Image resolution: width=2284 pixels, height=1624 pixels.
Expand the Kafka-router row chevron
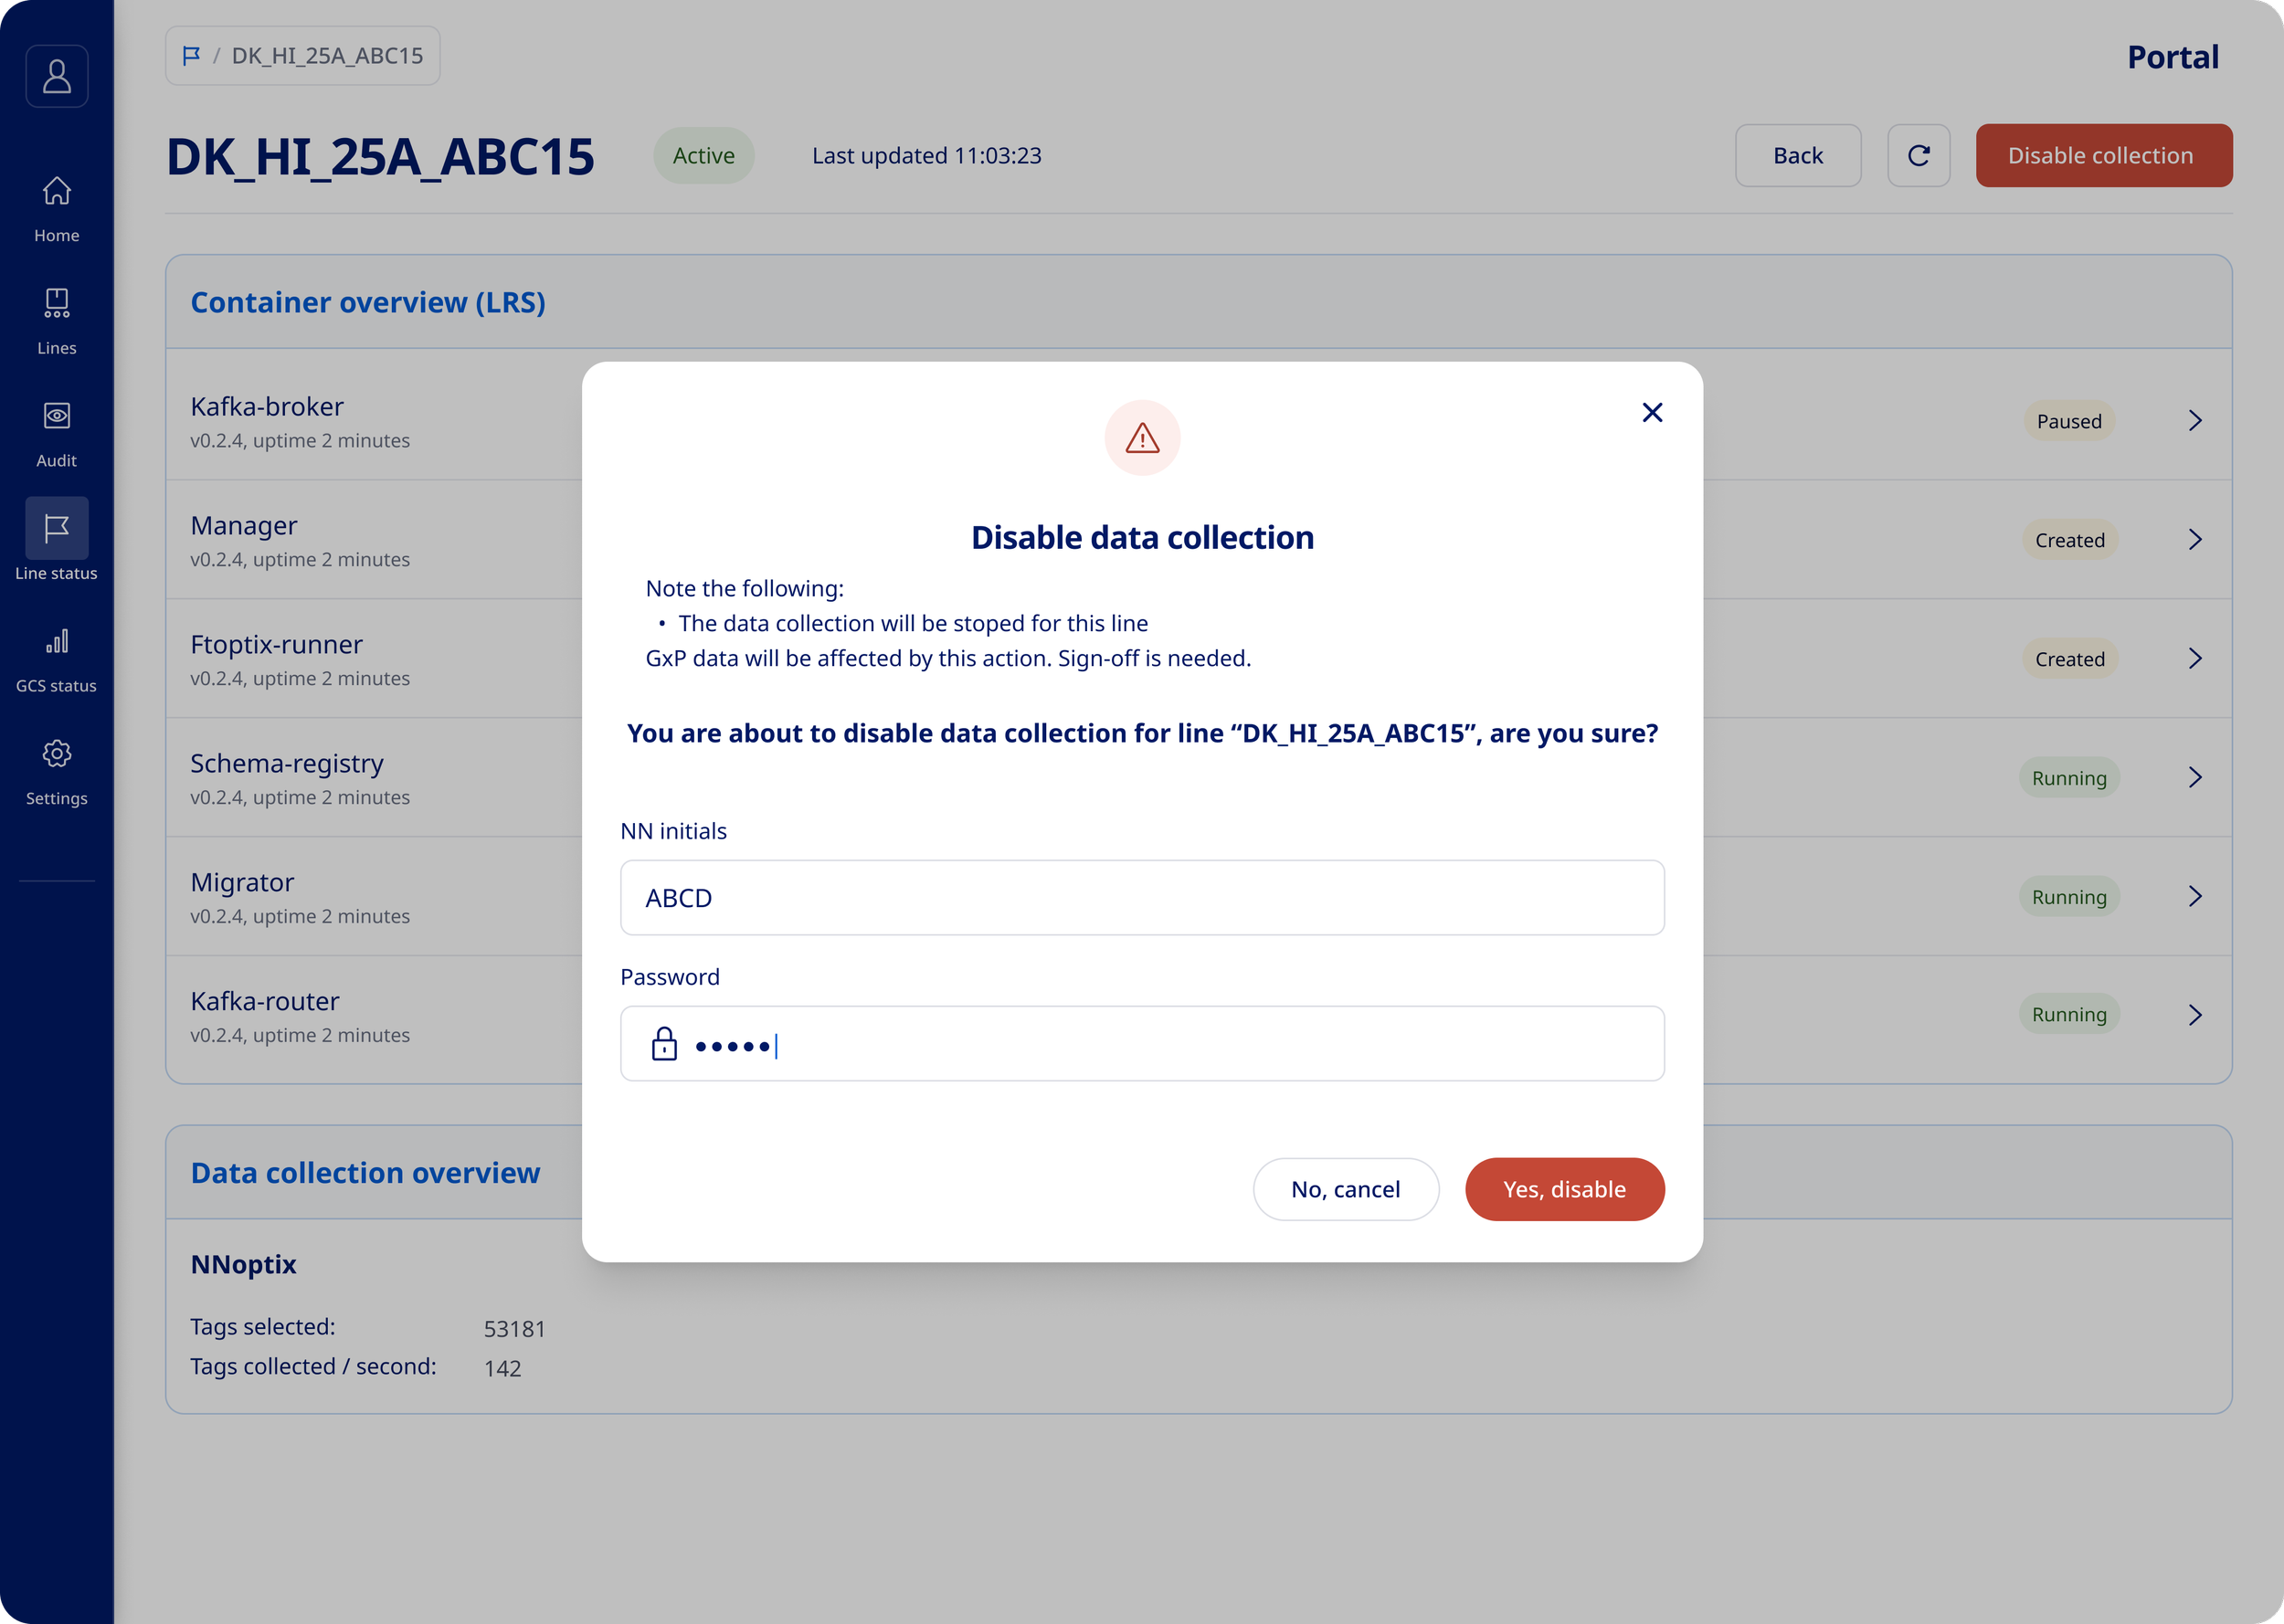click(2194, 1015)
